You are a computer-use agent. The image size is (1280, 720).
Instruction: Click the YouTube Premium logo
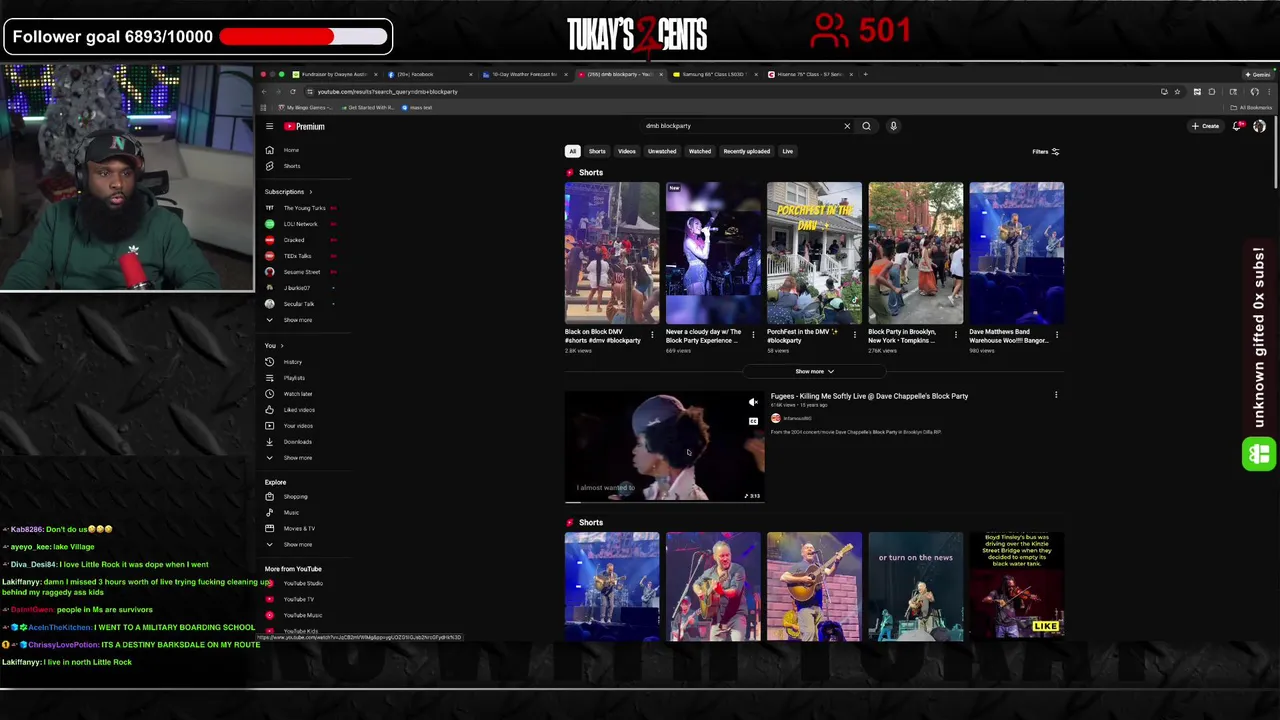pyautogui.click(x=304, y=126)
